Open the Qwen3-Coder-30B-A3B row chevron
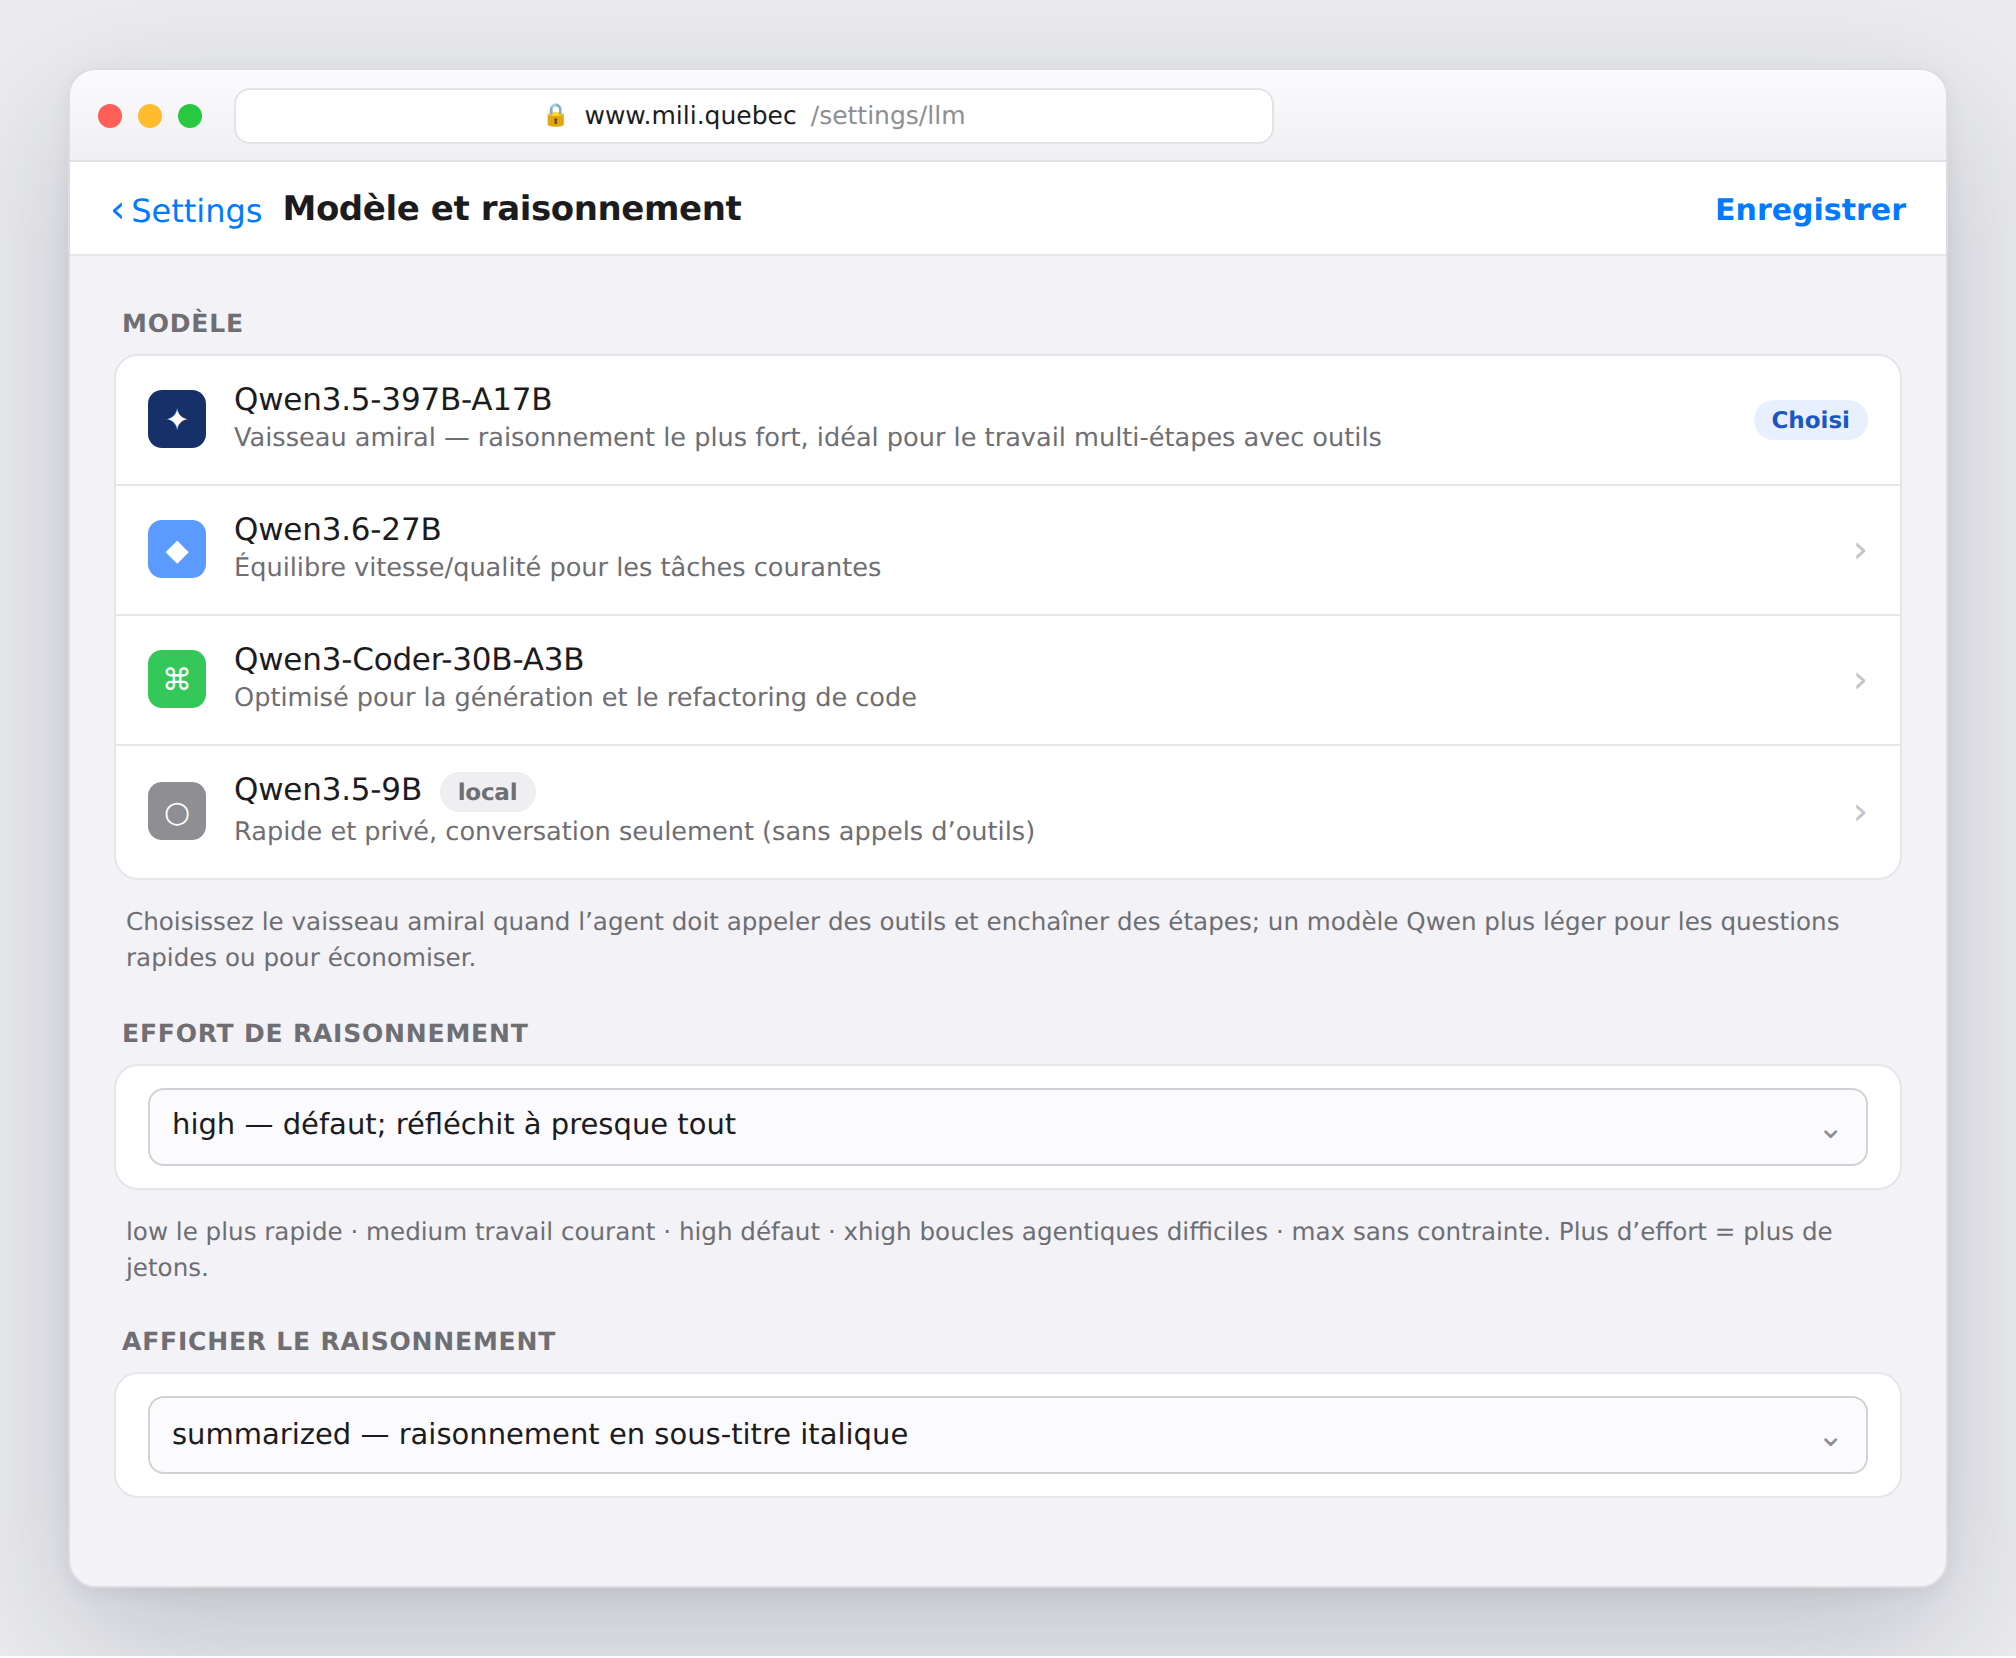This screenshot has width=2016, height=1658. (1860, 681)
